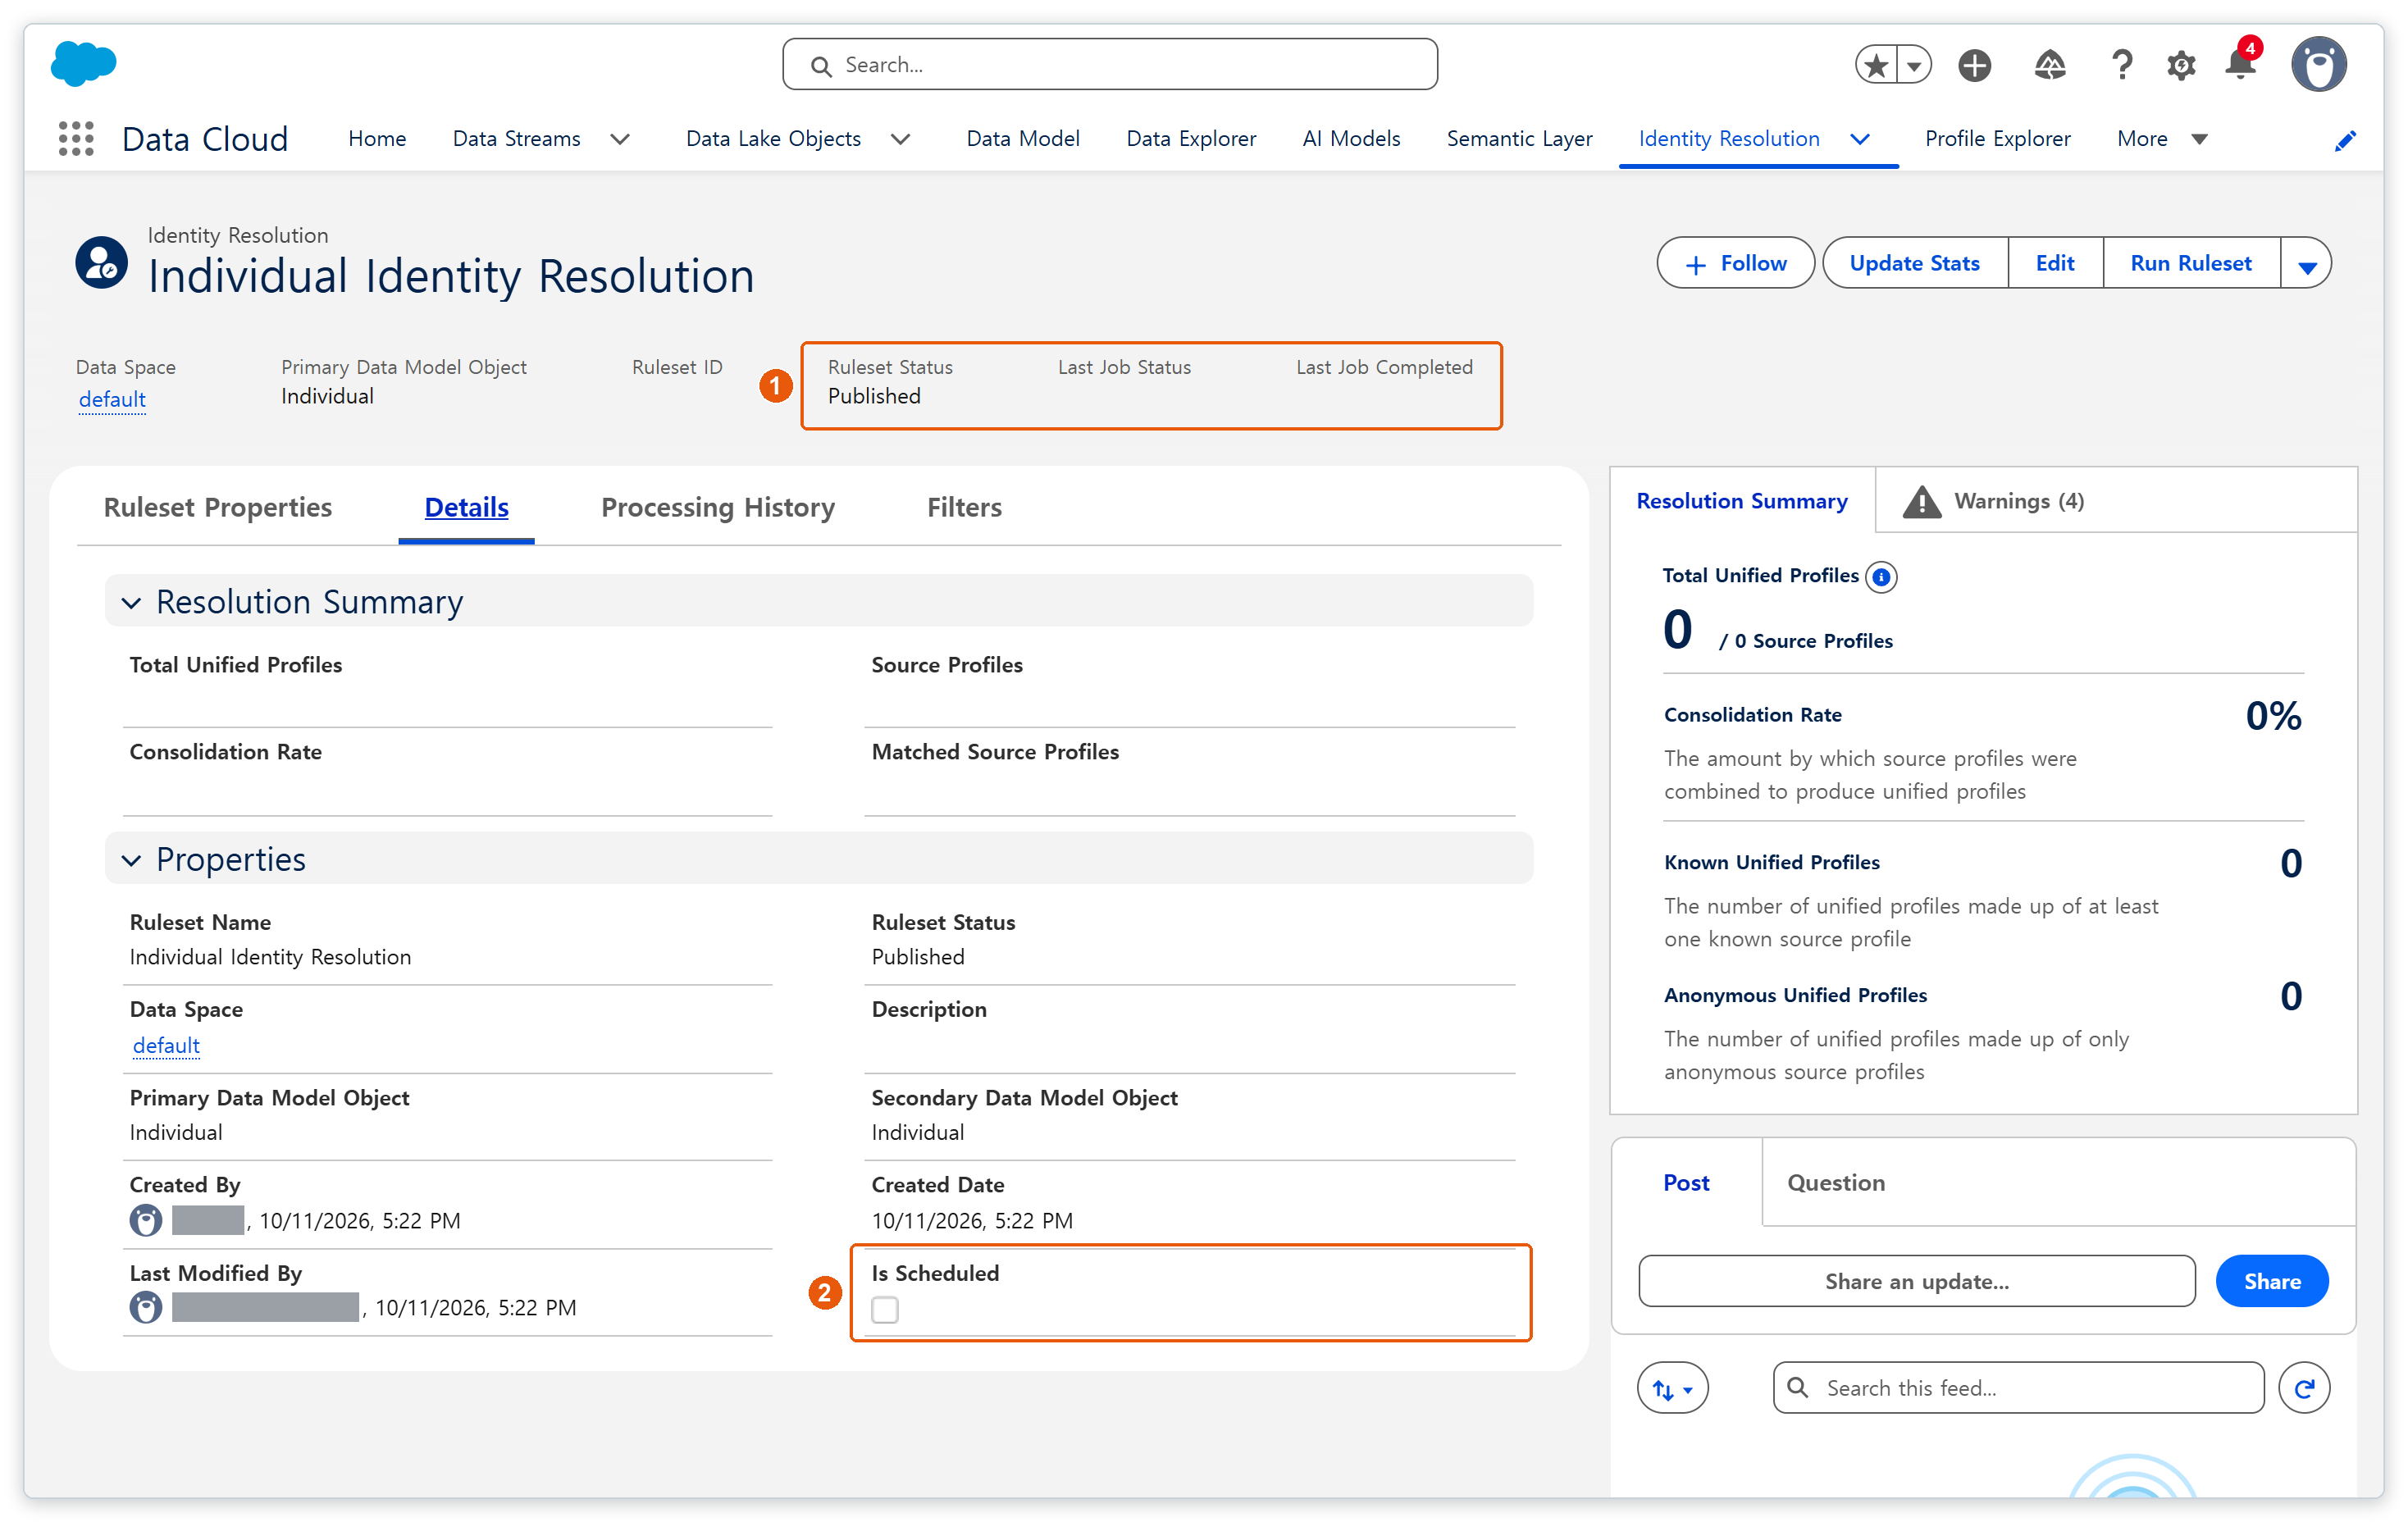The height and width of the screenshot is (1522, 2408).
Task: Click the Share button
Action: tap(2272, 1281)
